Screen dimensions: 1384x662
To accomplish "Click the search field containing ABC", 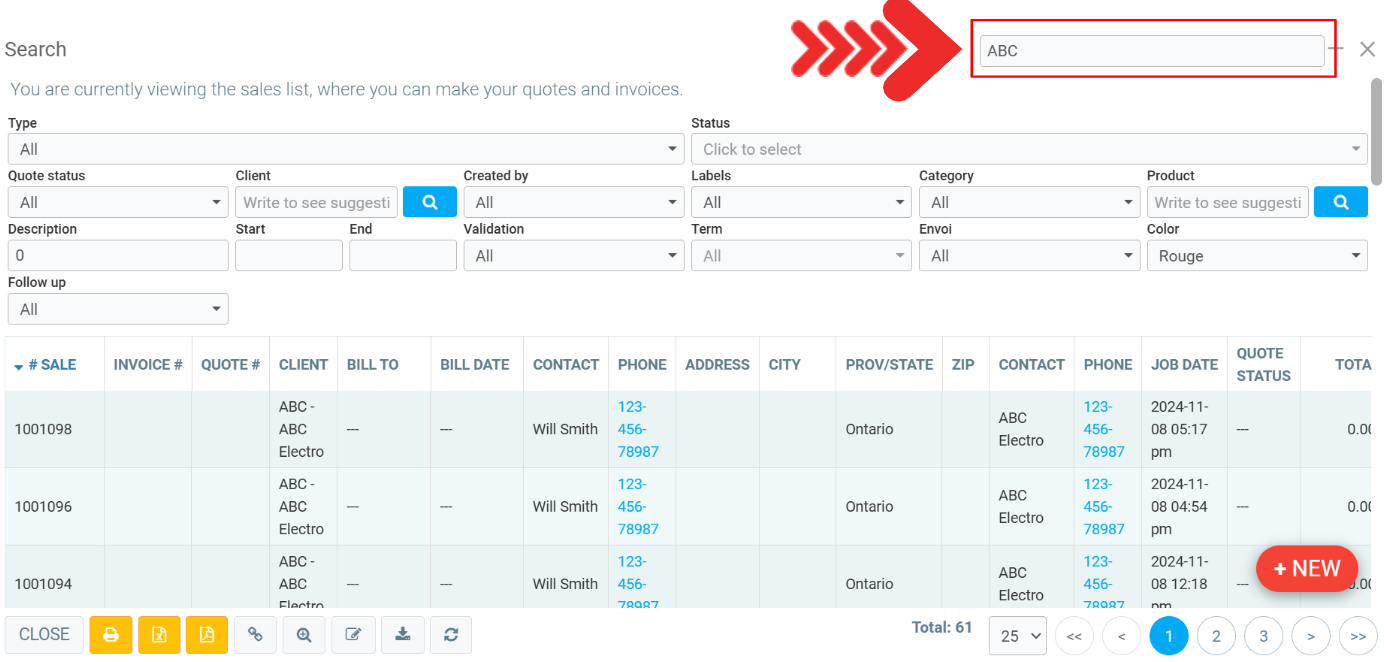I will click(1151, 51).
